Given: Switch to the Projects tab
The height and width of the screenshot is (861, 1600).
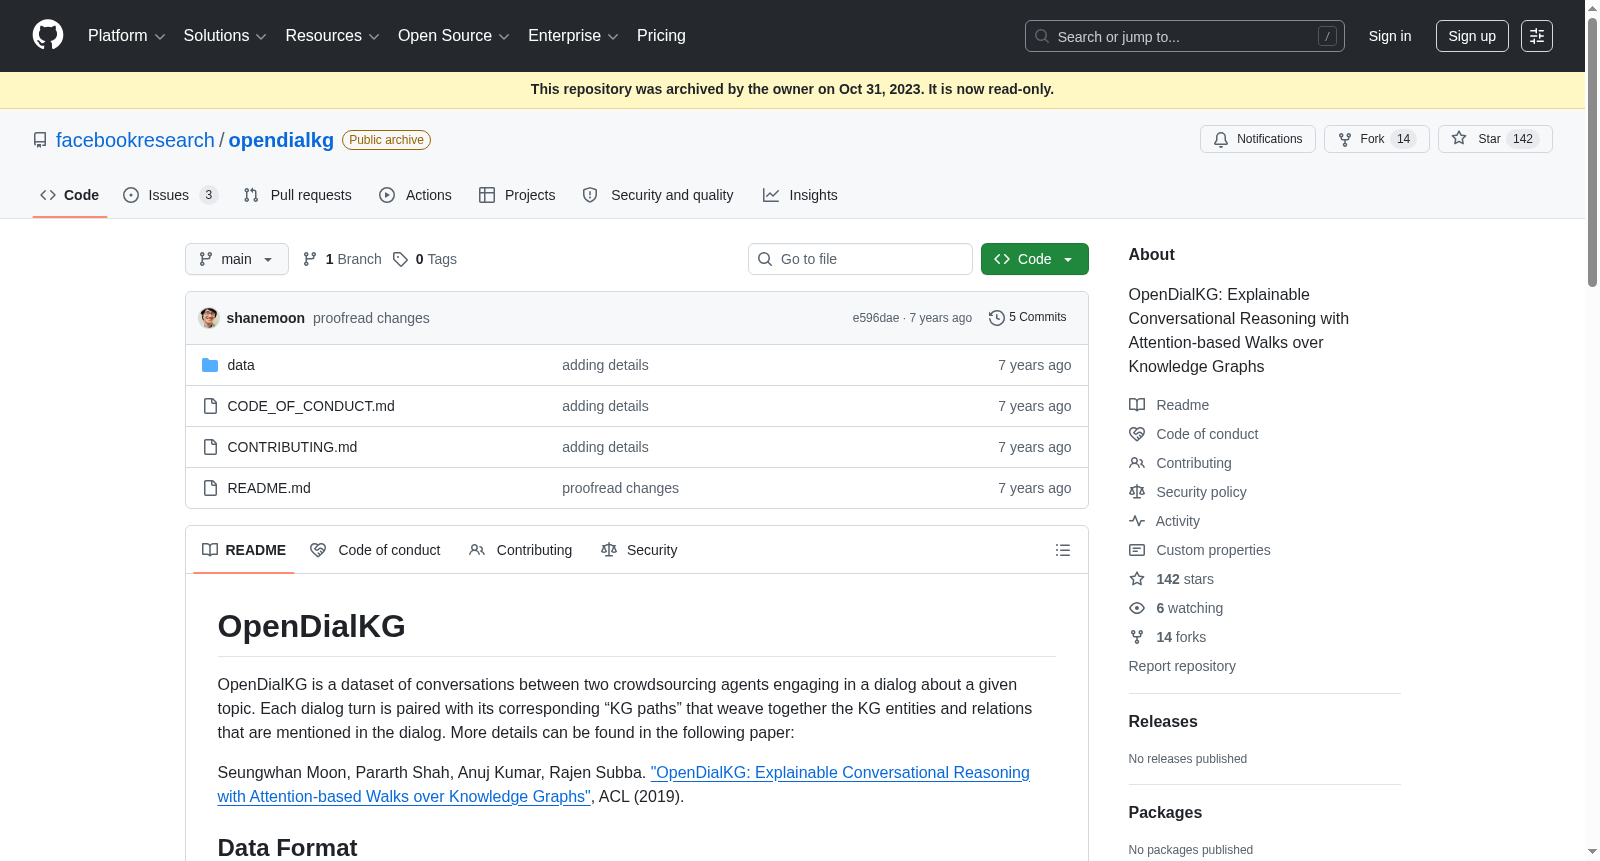Looking at the screenshot, I should [x=517, y=195].
